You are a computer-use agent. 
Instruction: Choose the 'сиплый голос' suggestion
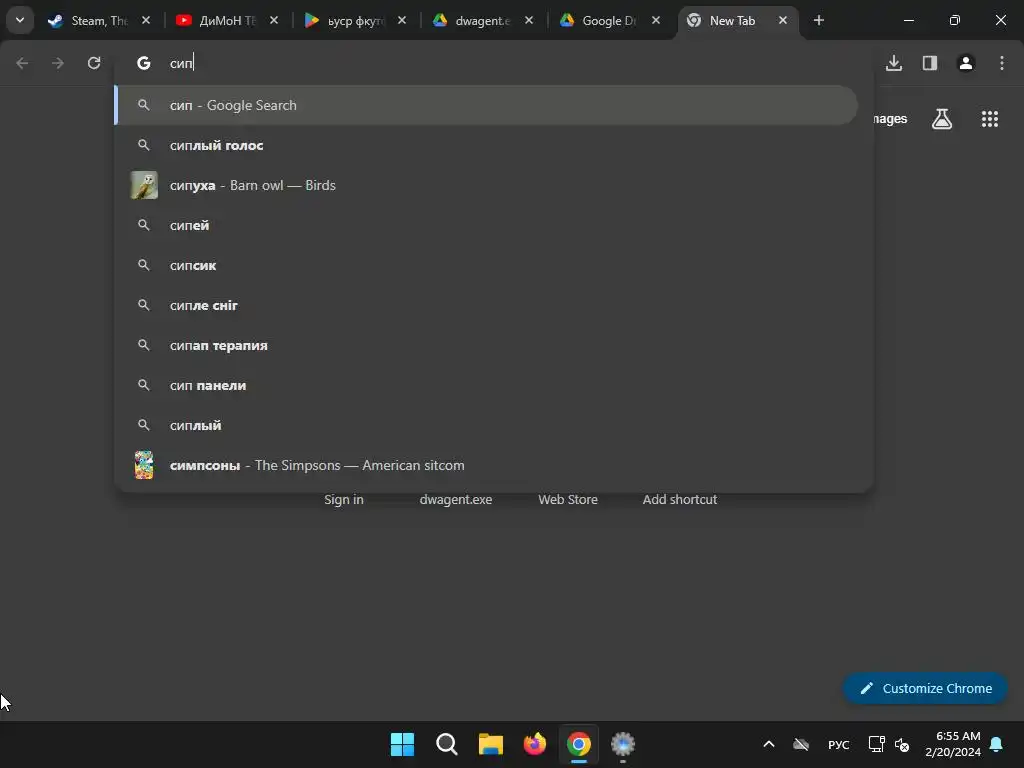tap(487, 145)
